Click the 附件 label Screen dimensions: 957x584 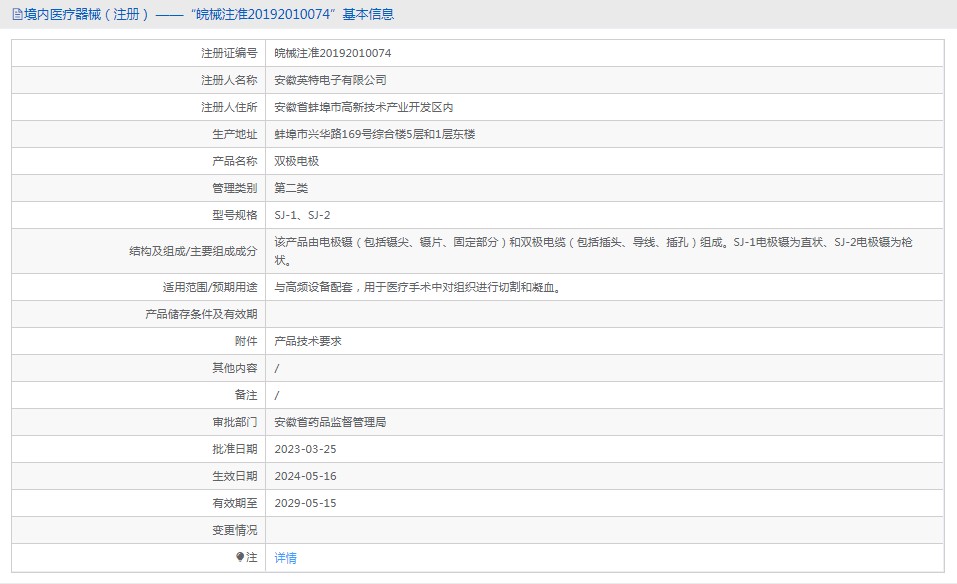pyautogui.click(x=246, y=341)
